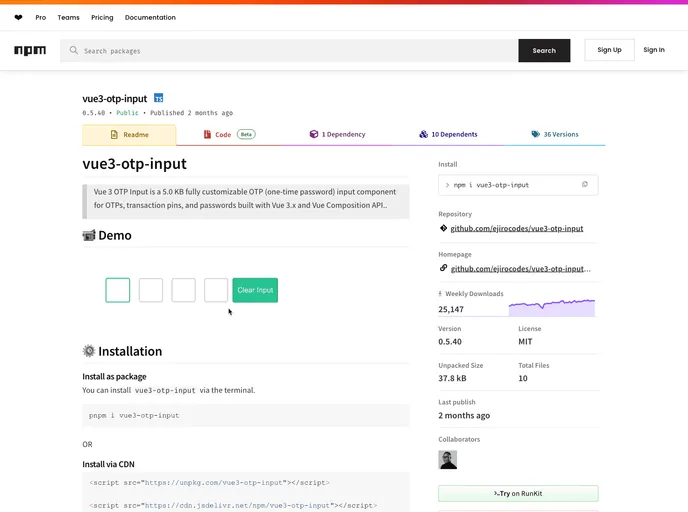Click the magnifier icon in search box

point(74,50)
